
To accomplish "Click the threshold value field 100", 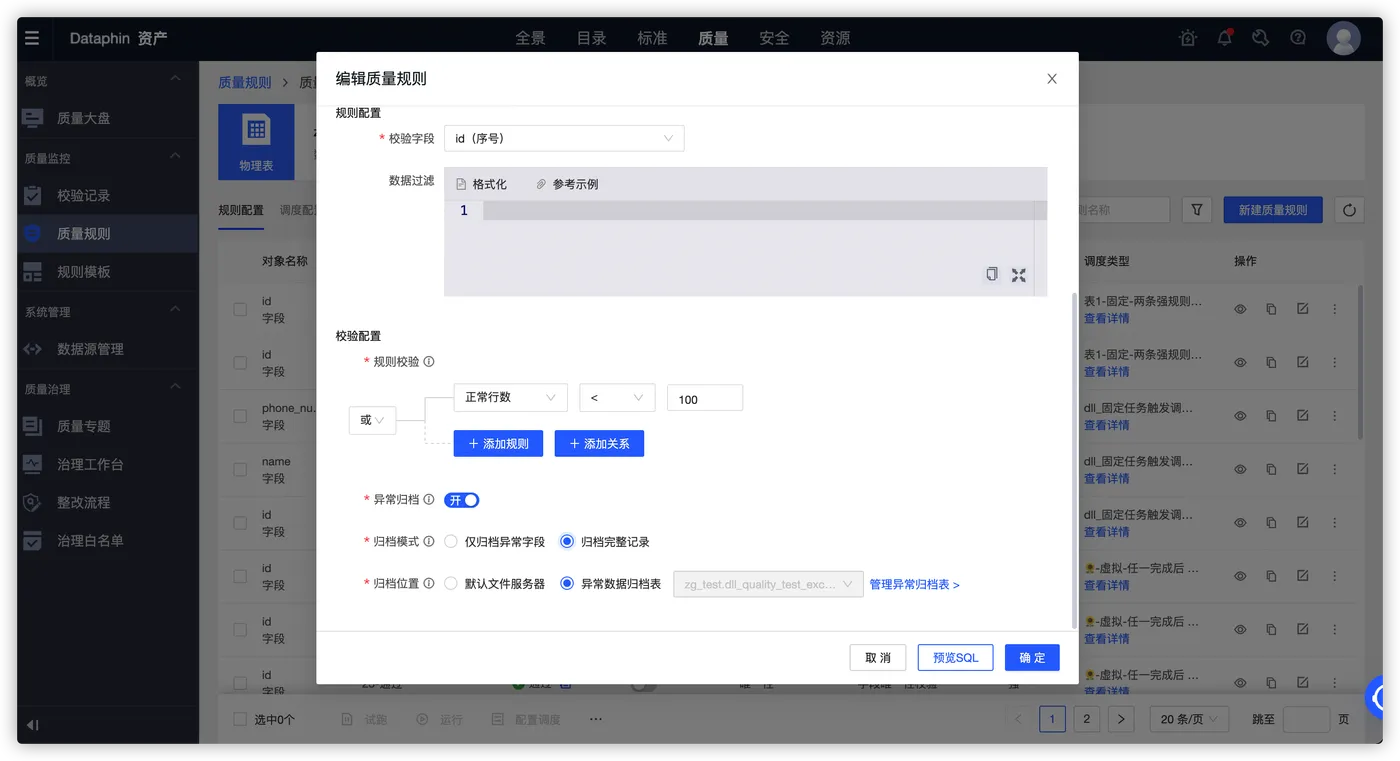I will tap(705, 398).
